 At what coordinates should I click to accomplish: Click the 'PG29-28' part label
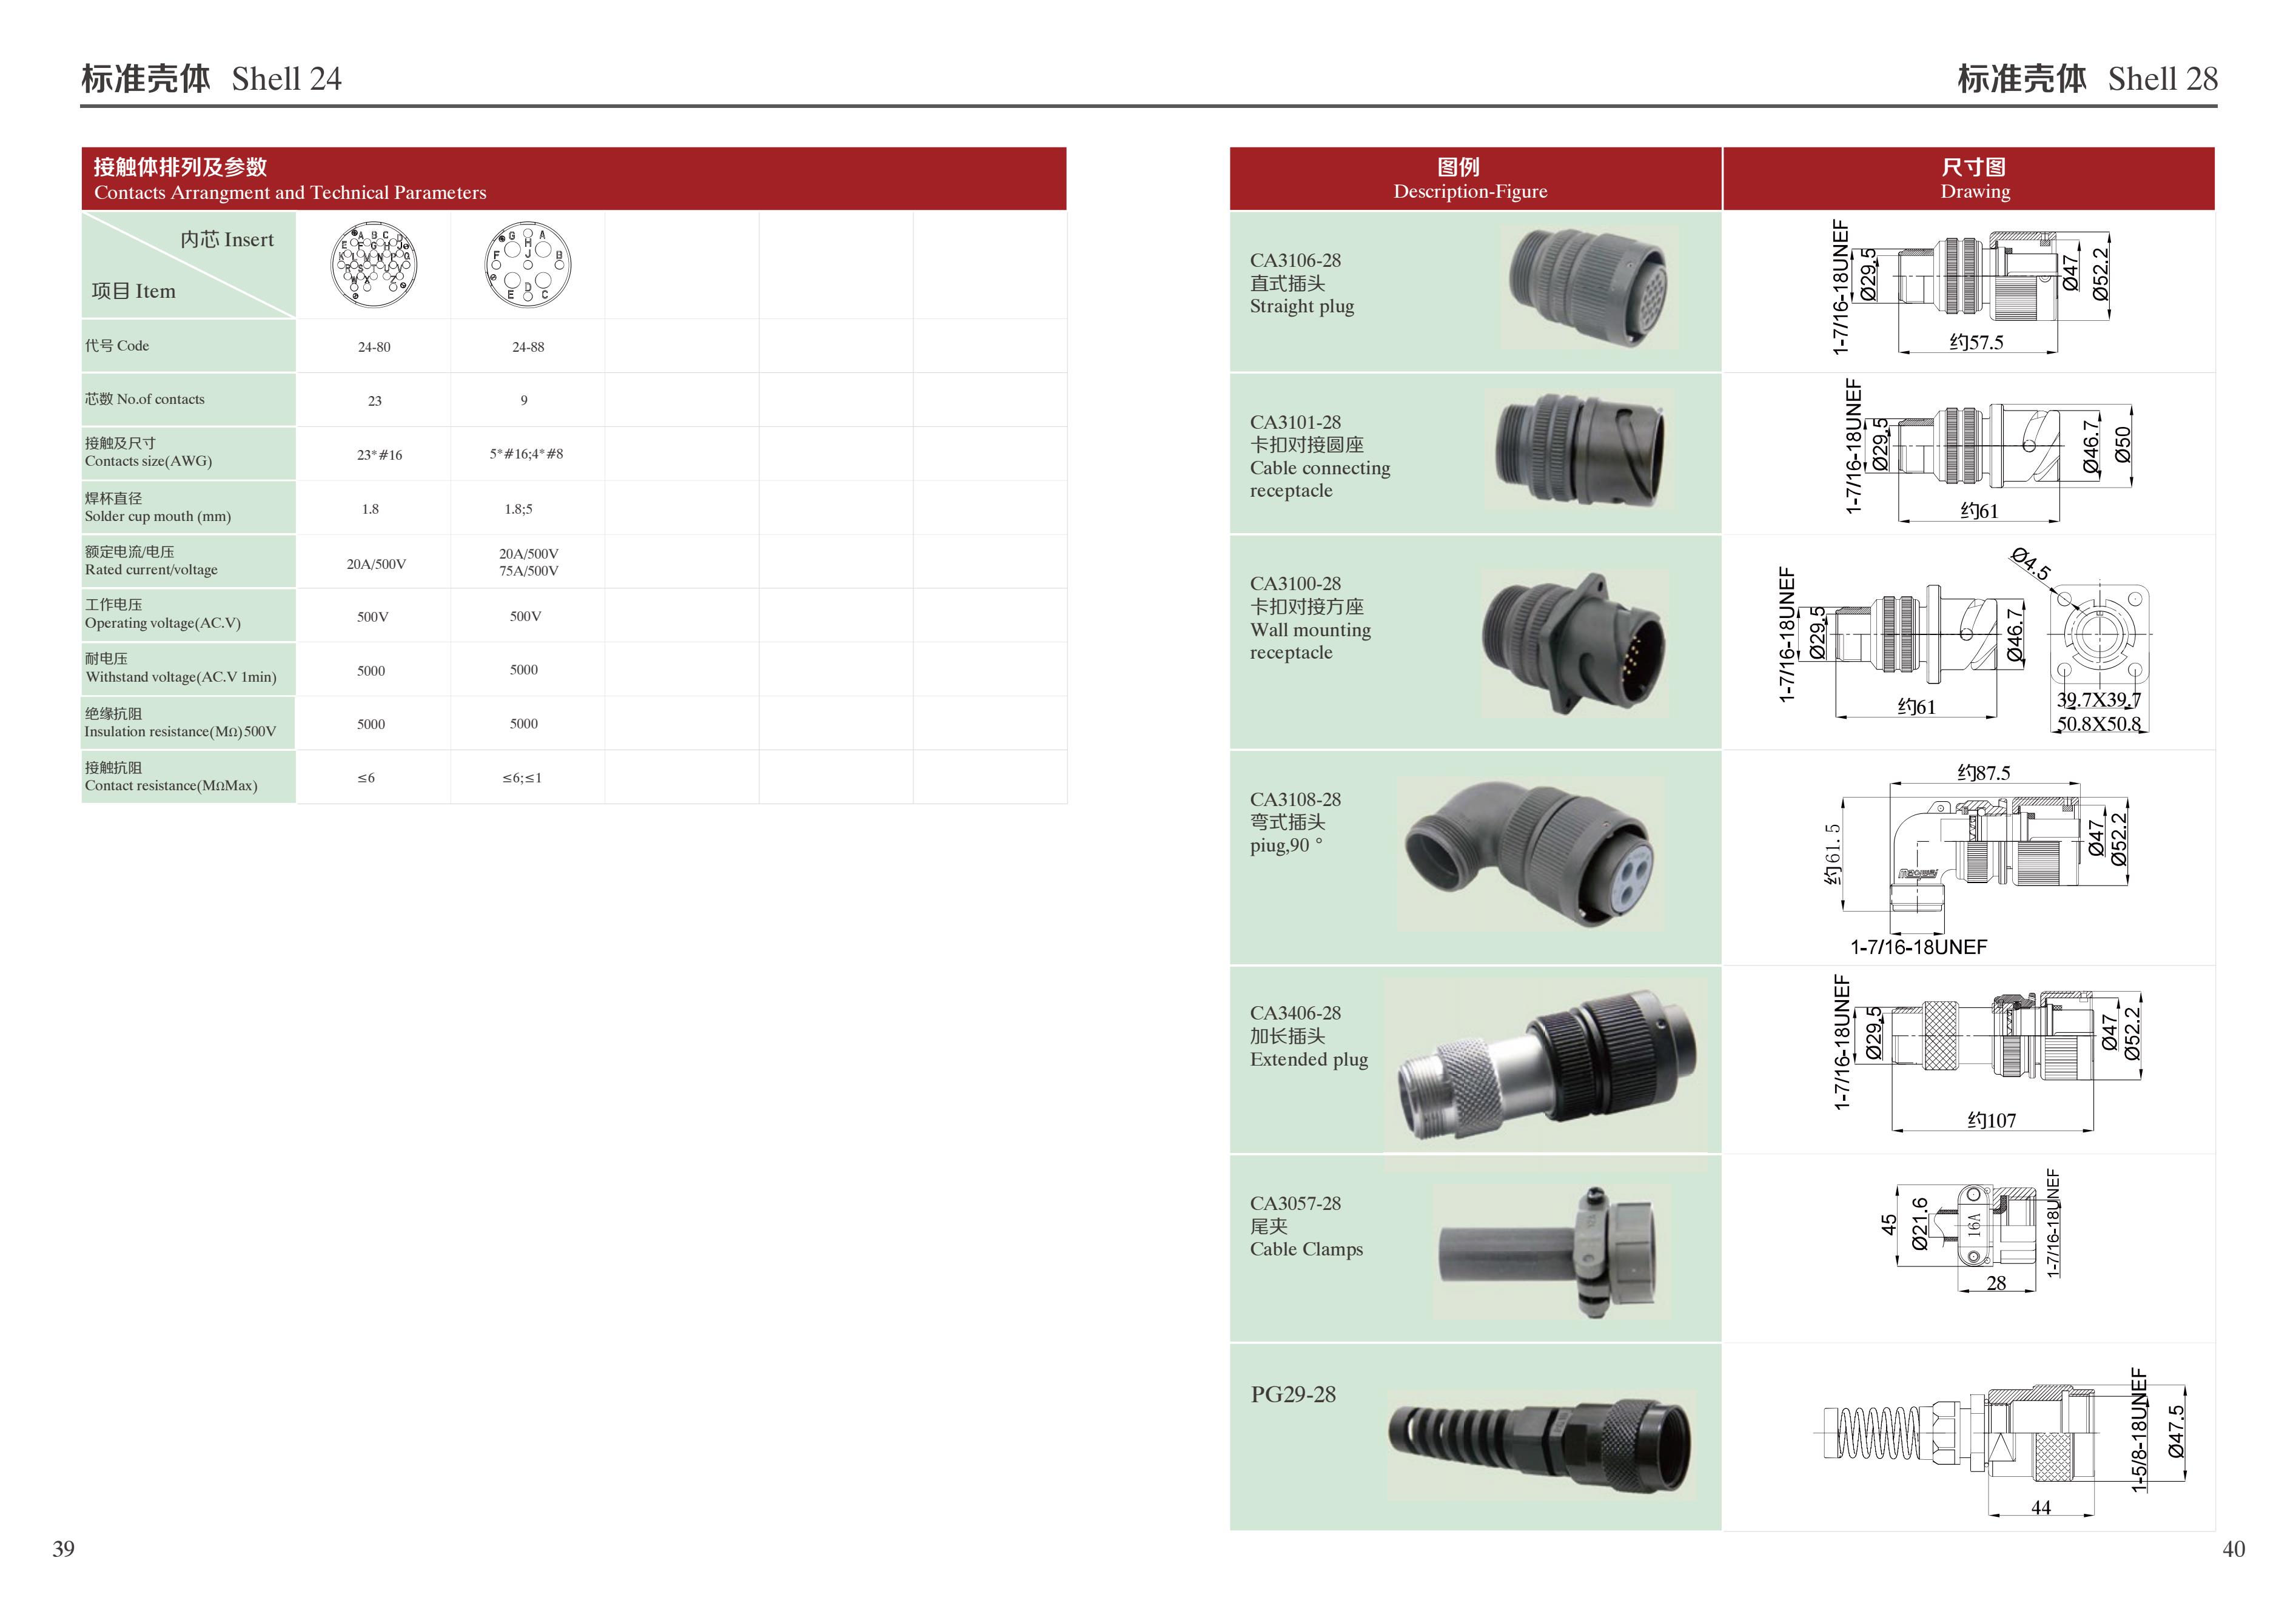(1293, 1394)
